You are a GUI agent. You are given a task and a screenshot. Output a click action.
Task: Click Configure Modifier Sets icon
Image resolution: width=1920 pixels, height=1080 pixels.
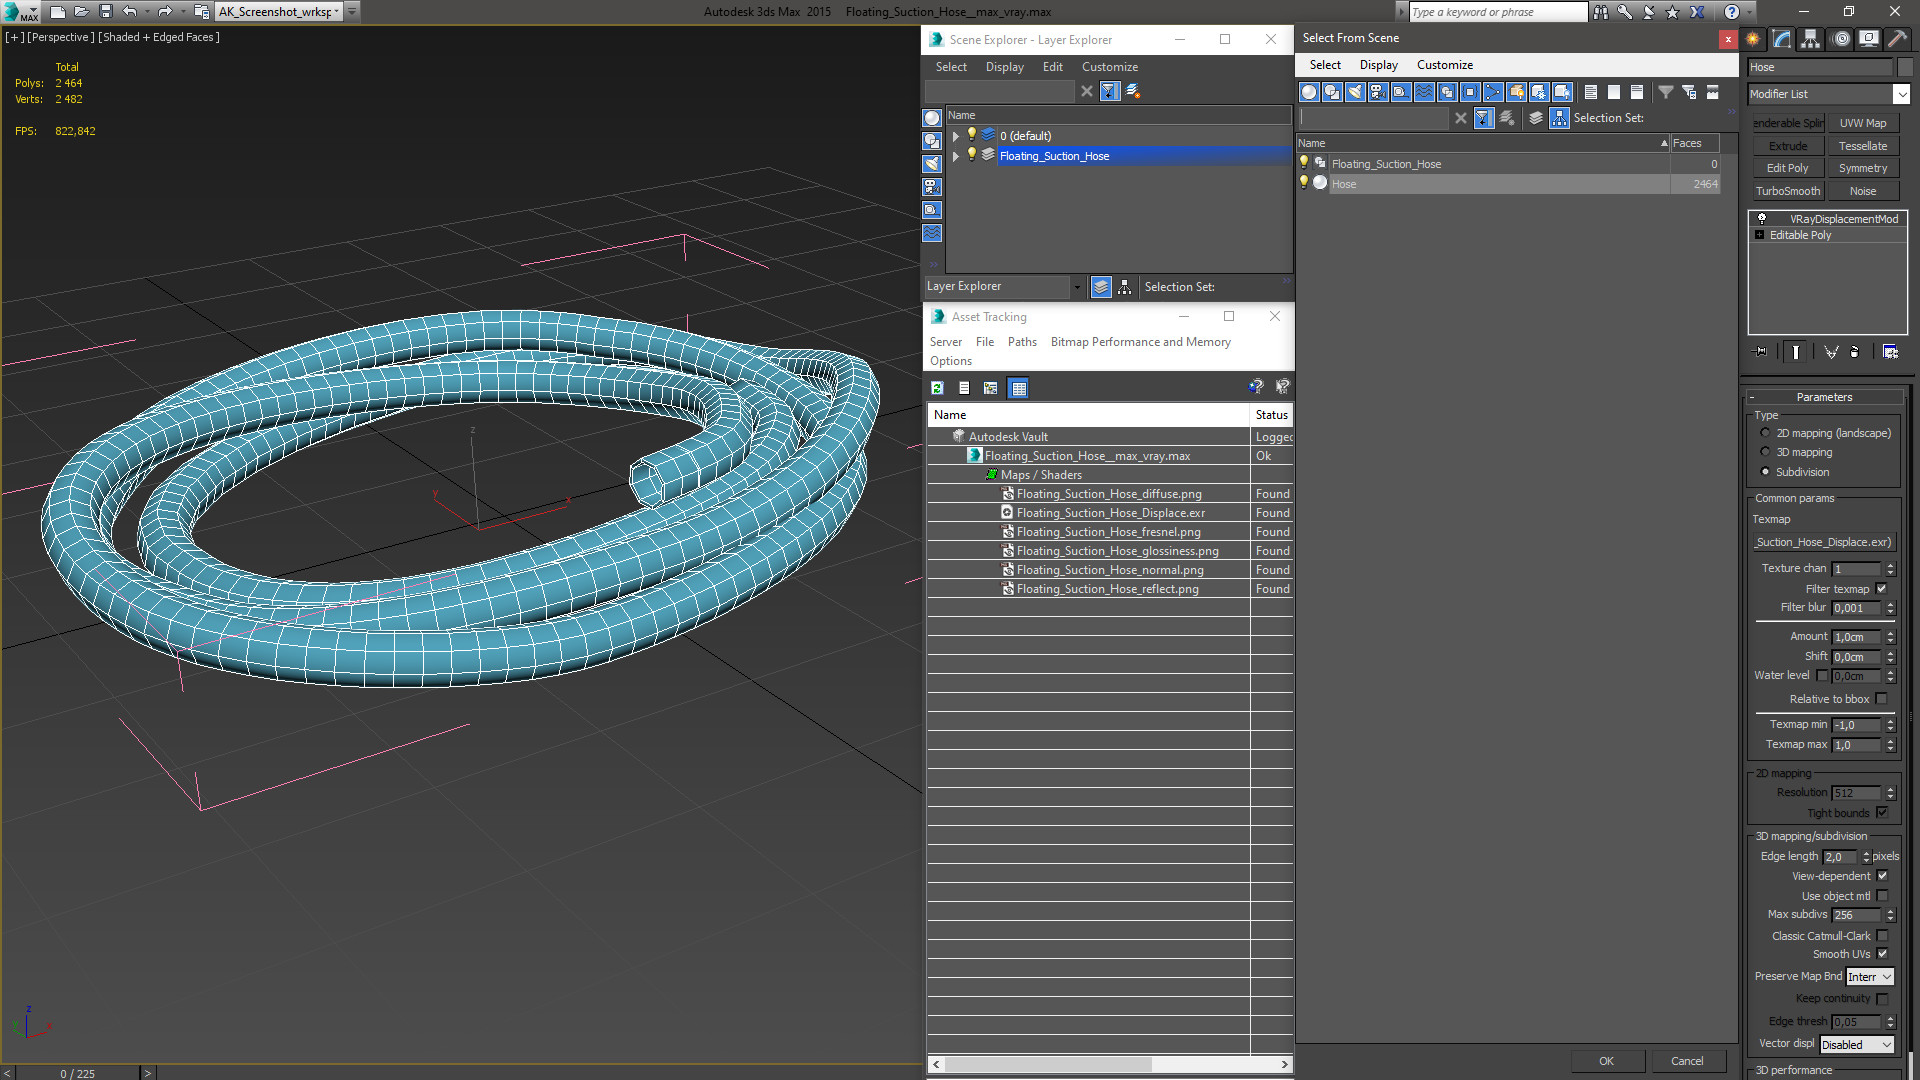point(1890,352)
